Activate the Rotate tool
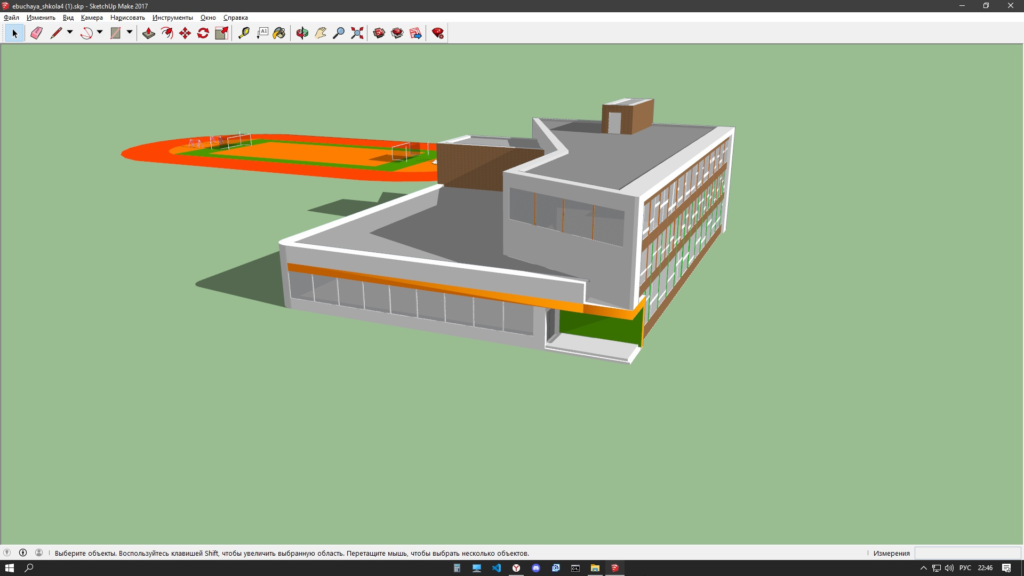The image size is (1024, 576). point(203,33)
